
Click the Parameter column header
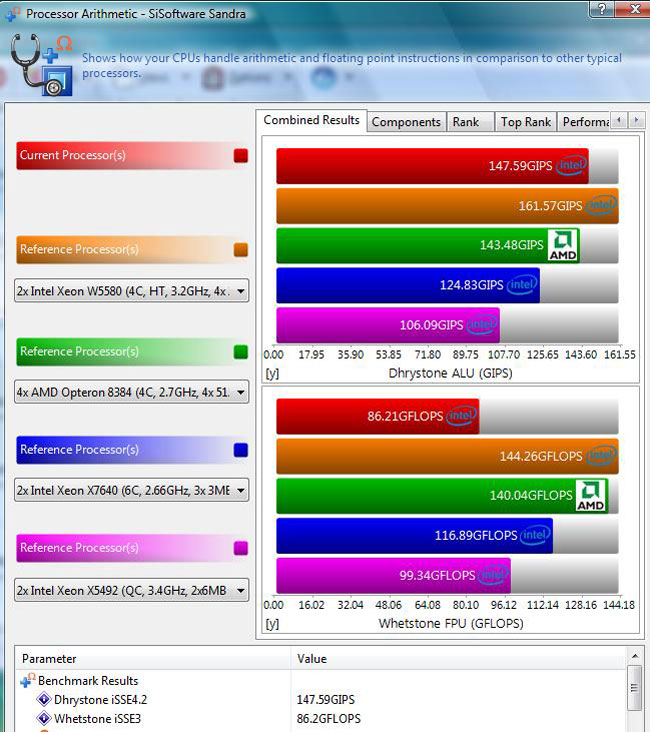(x=153, y=659)
